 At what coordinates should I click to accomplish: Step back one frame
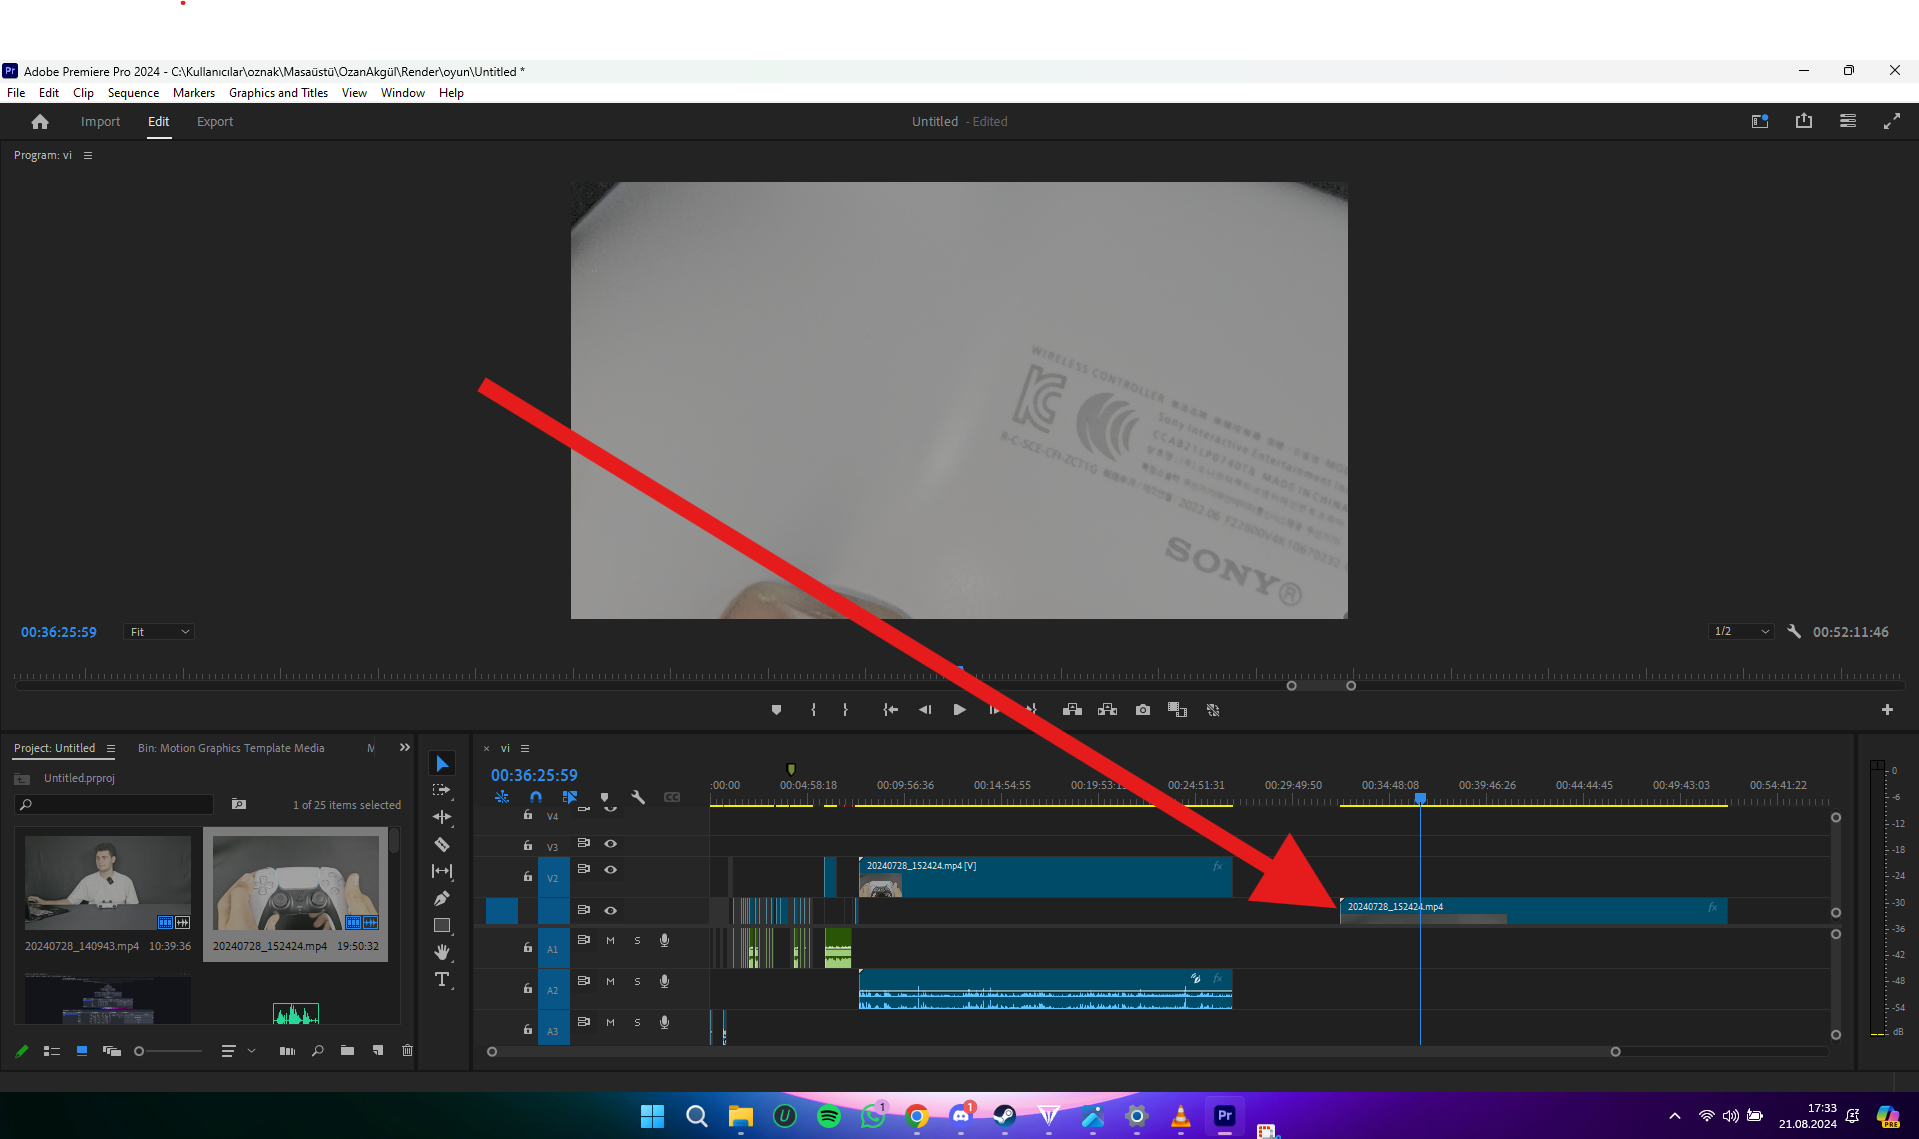(925, 710)
